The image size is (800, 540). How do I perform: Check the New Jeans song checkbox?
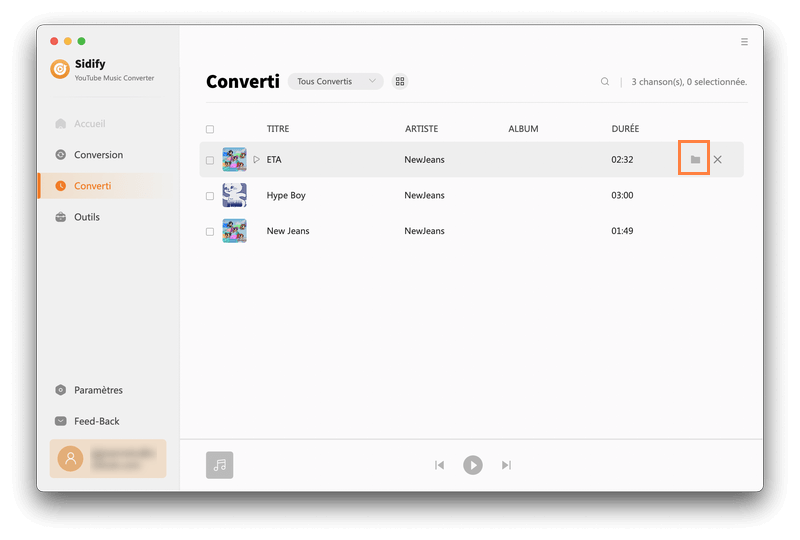click(x=210, y=231)
